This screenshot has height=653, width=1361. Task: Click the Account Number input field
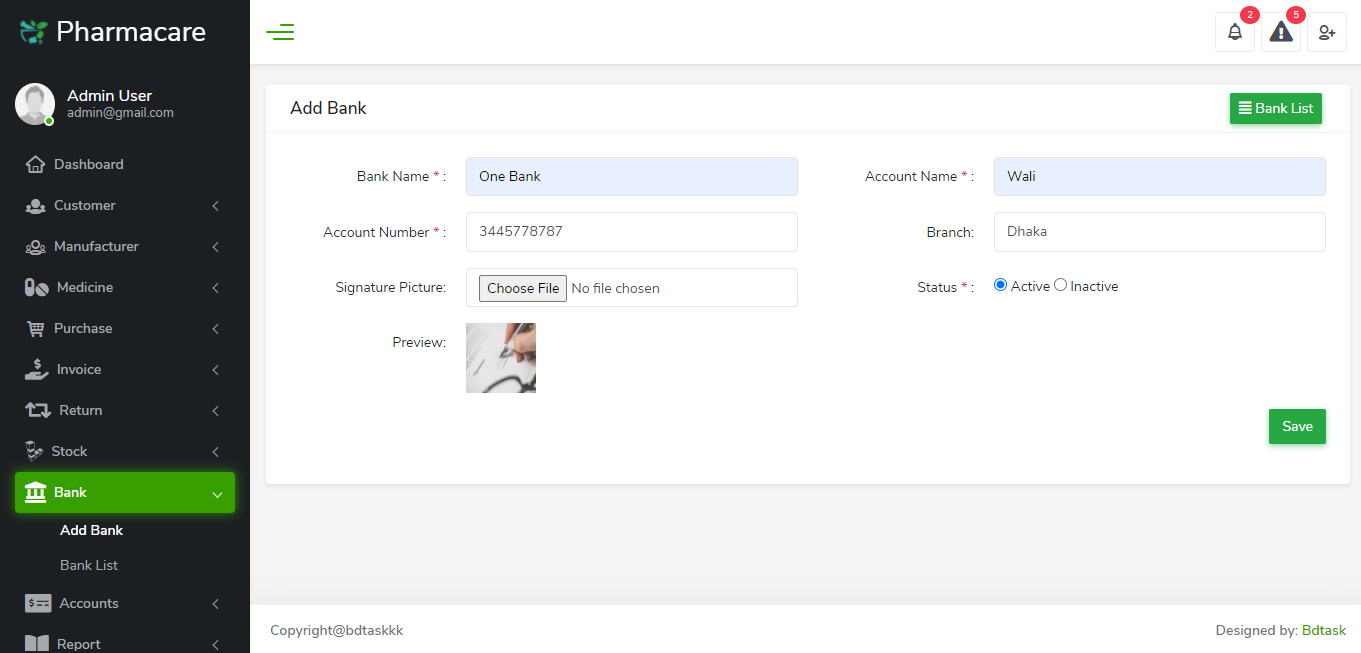[x=631, y=232]
